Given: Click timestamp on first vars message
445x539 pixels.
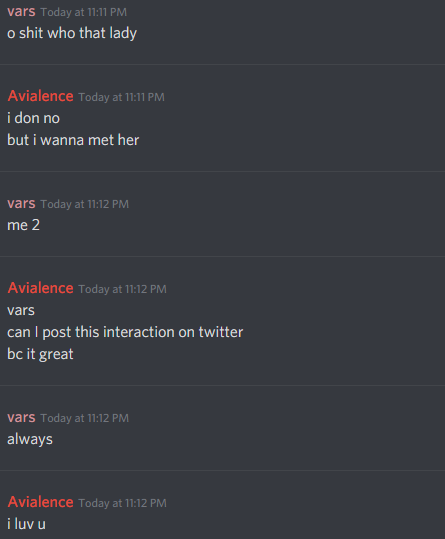Looking at the screenshot, I should [84, 12].
